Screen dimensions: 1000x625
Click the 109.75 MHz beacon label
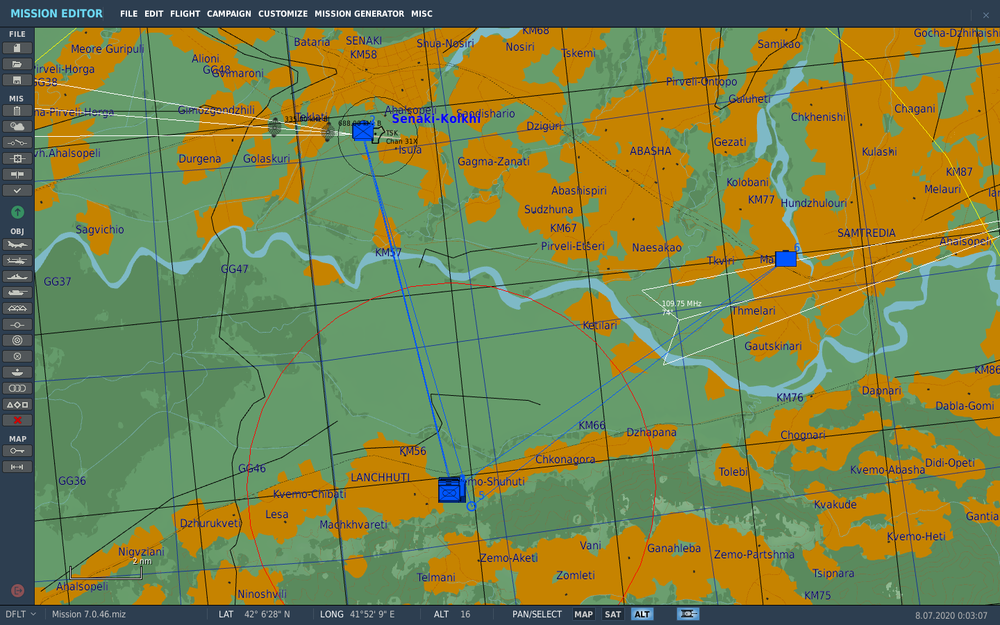(x=682, y=304)
